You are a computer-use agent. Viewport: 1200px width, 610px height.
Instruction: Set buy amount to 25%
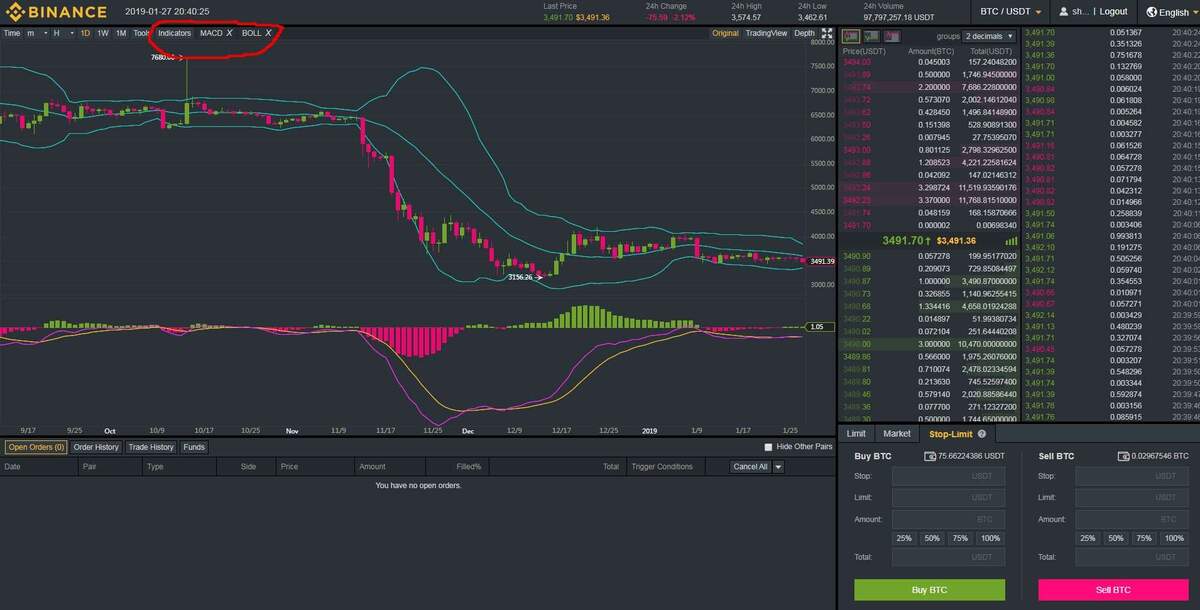pyautogui.click(x=904, y=538)
